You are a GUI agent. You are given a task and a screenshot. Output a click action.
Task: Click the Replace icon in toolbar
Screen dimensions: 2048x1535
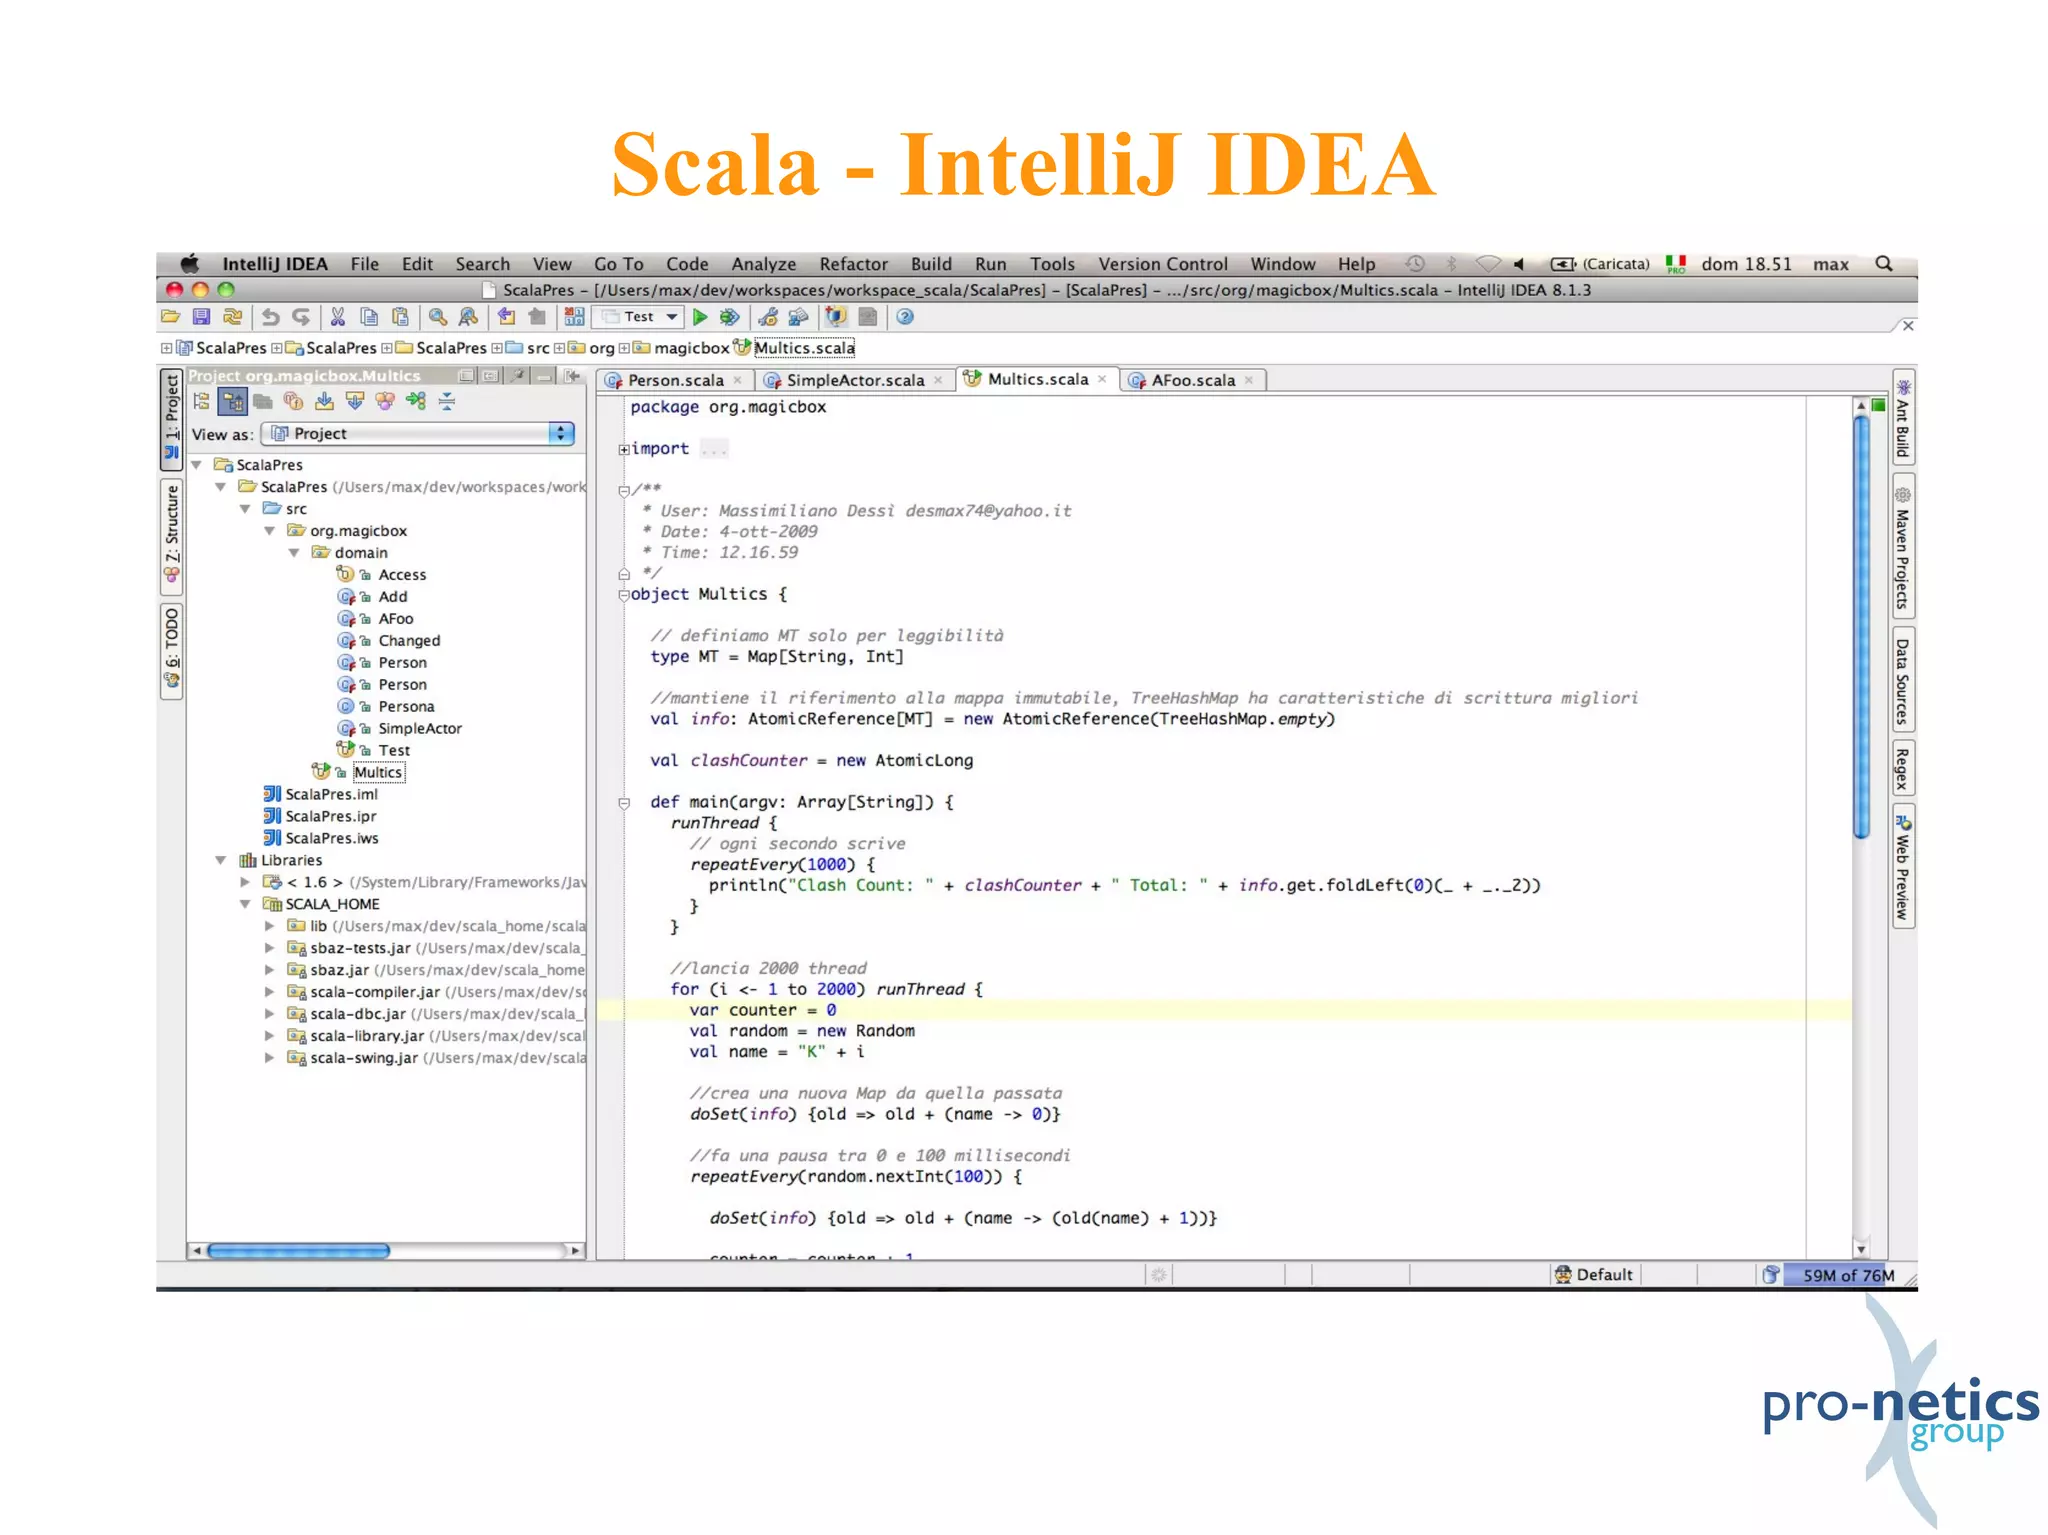[x=468, y=317]
